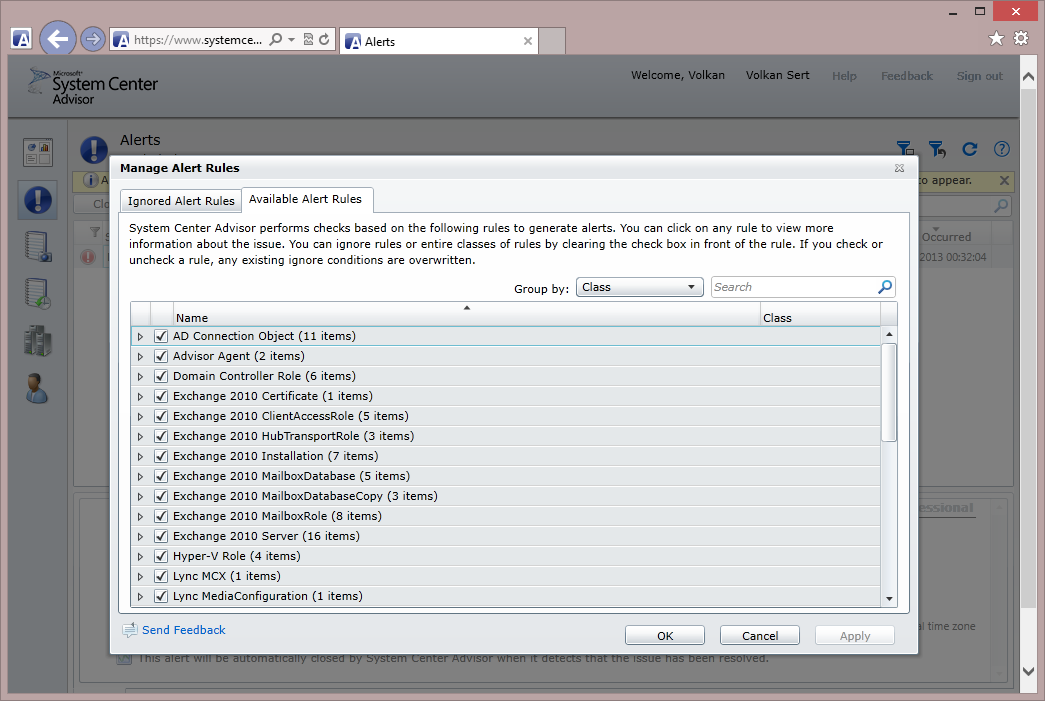Uncheck Exchange 2010 HubTransportRole checkbox

(x=161, y=436)
